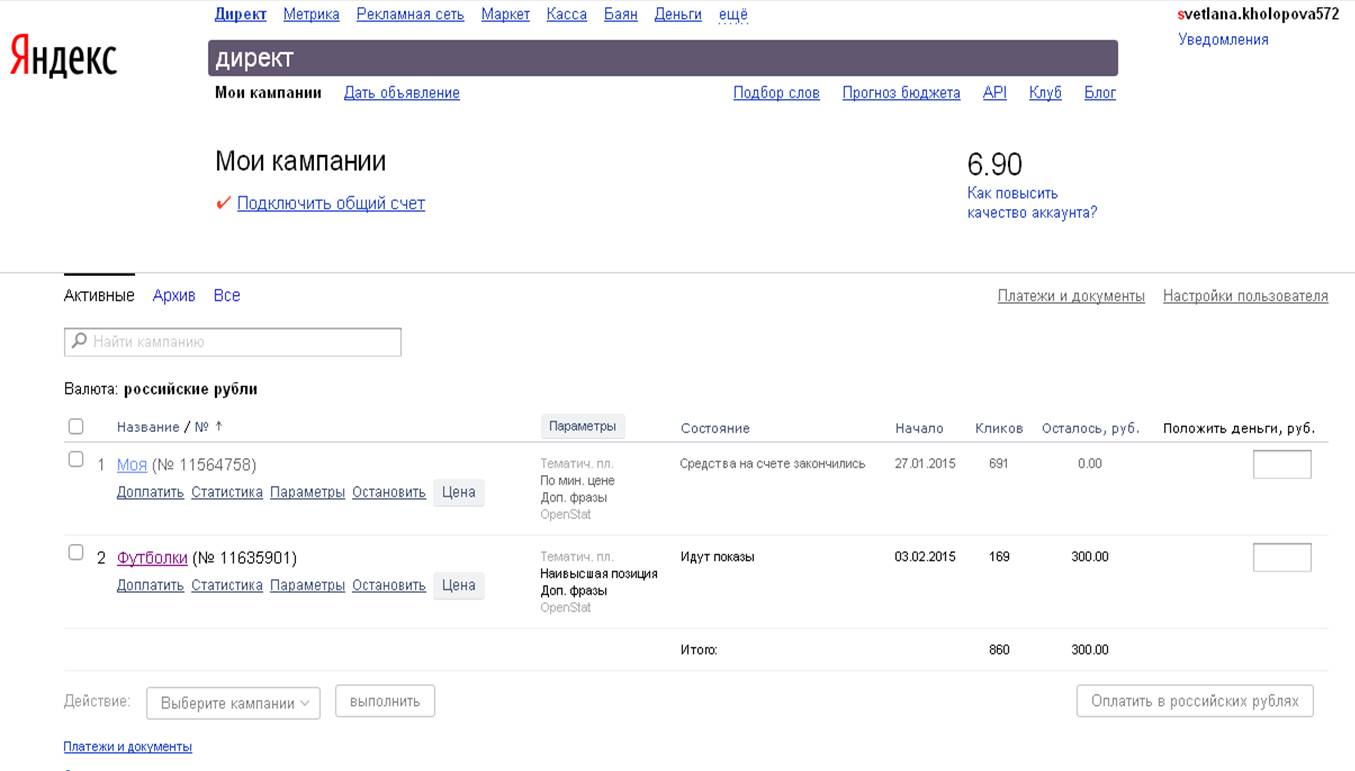Screen dimensions: 1355x771
Task: Click status text Идут показы
Action: click(x=718, y=557)
